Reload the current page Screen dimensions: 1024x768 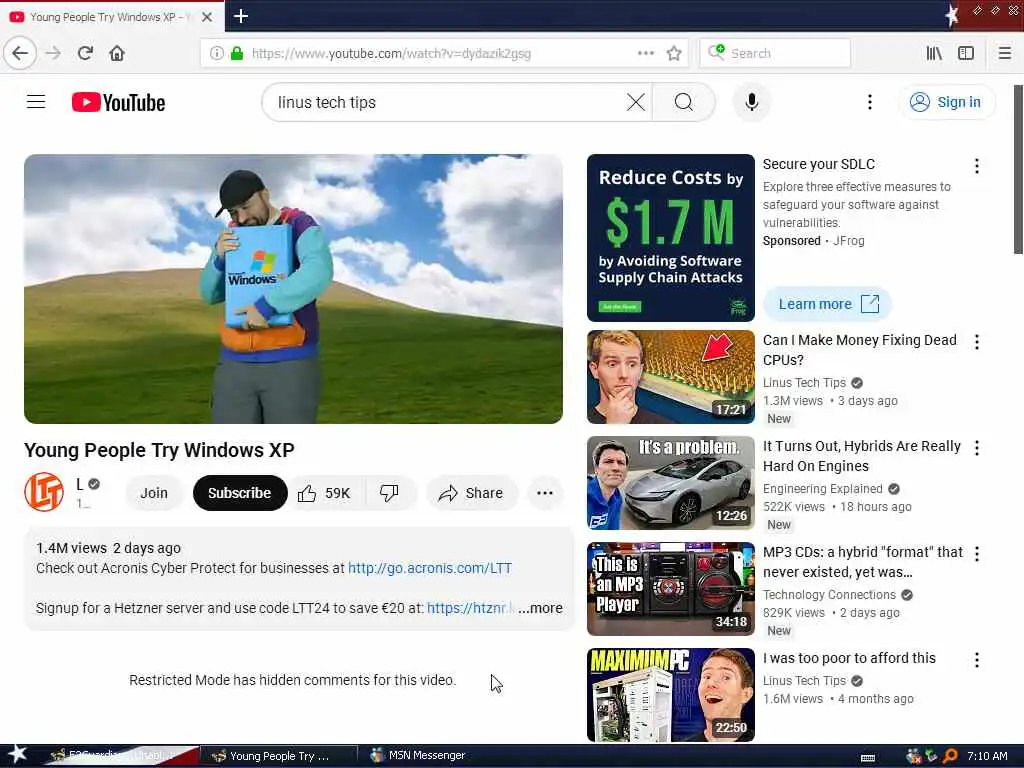85,54
